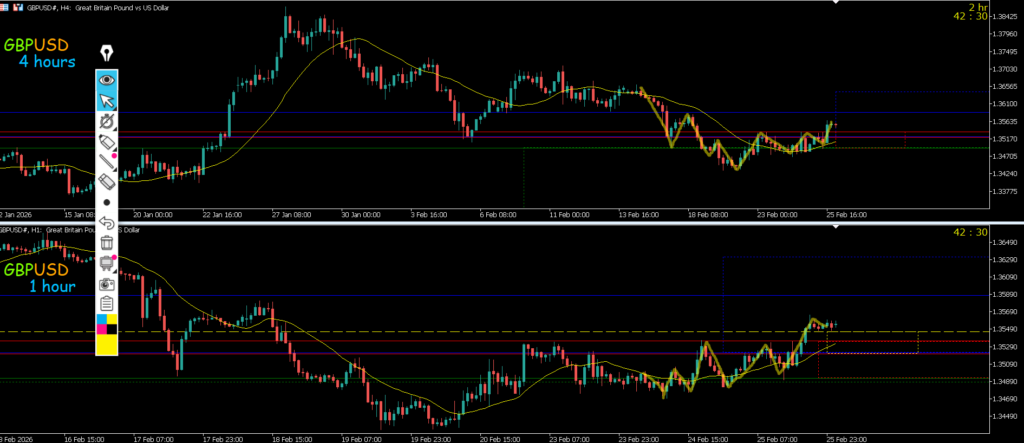Choose the straight line drawing tool
Image resolution: width=1024 pixels, height=443 pixels.
click(x=107, y=163)
